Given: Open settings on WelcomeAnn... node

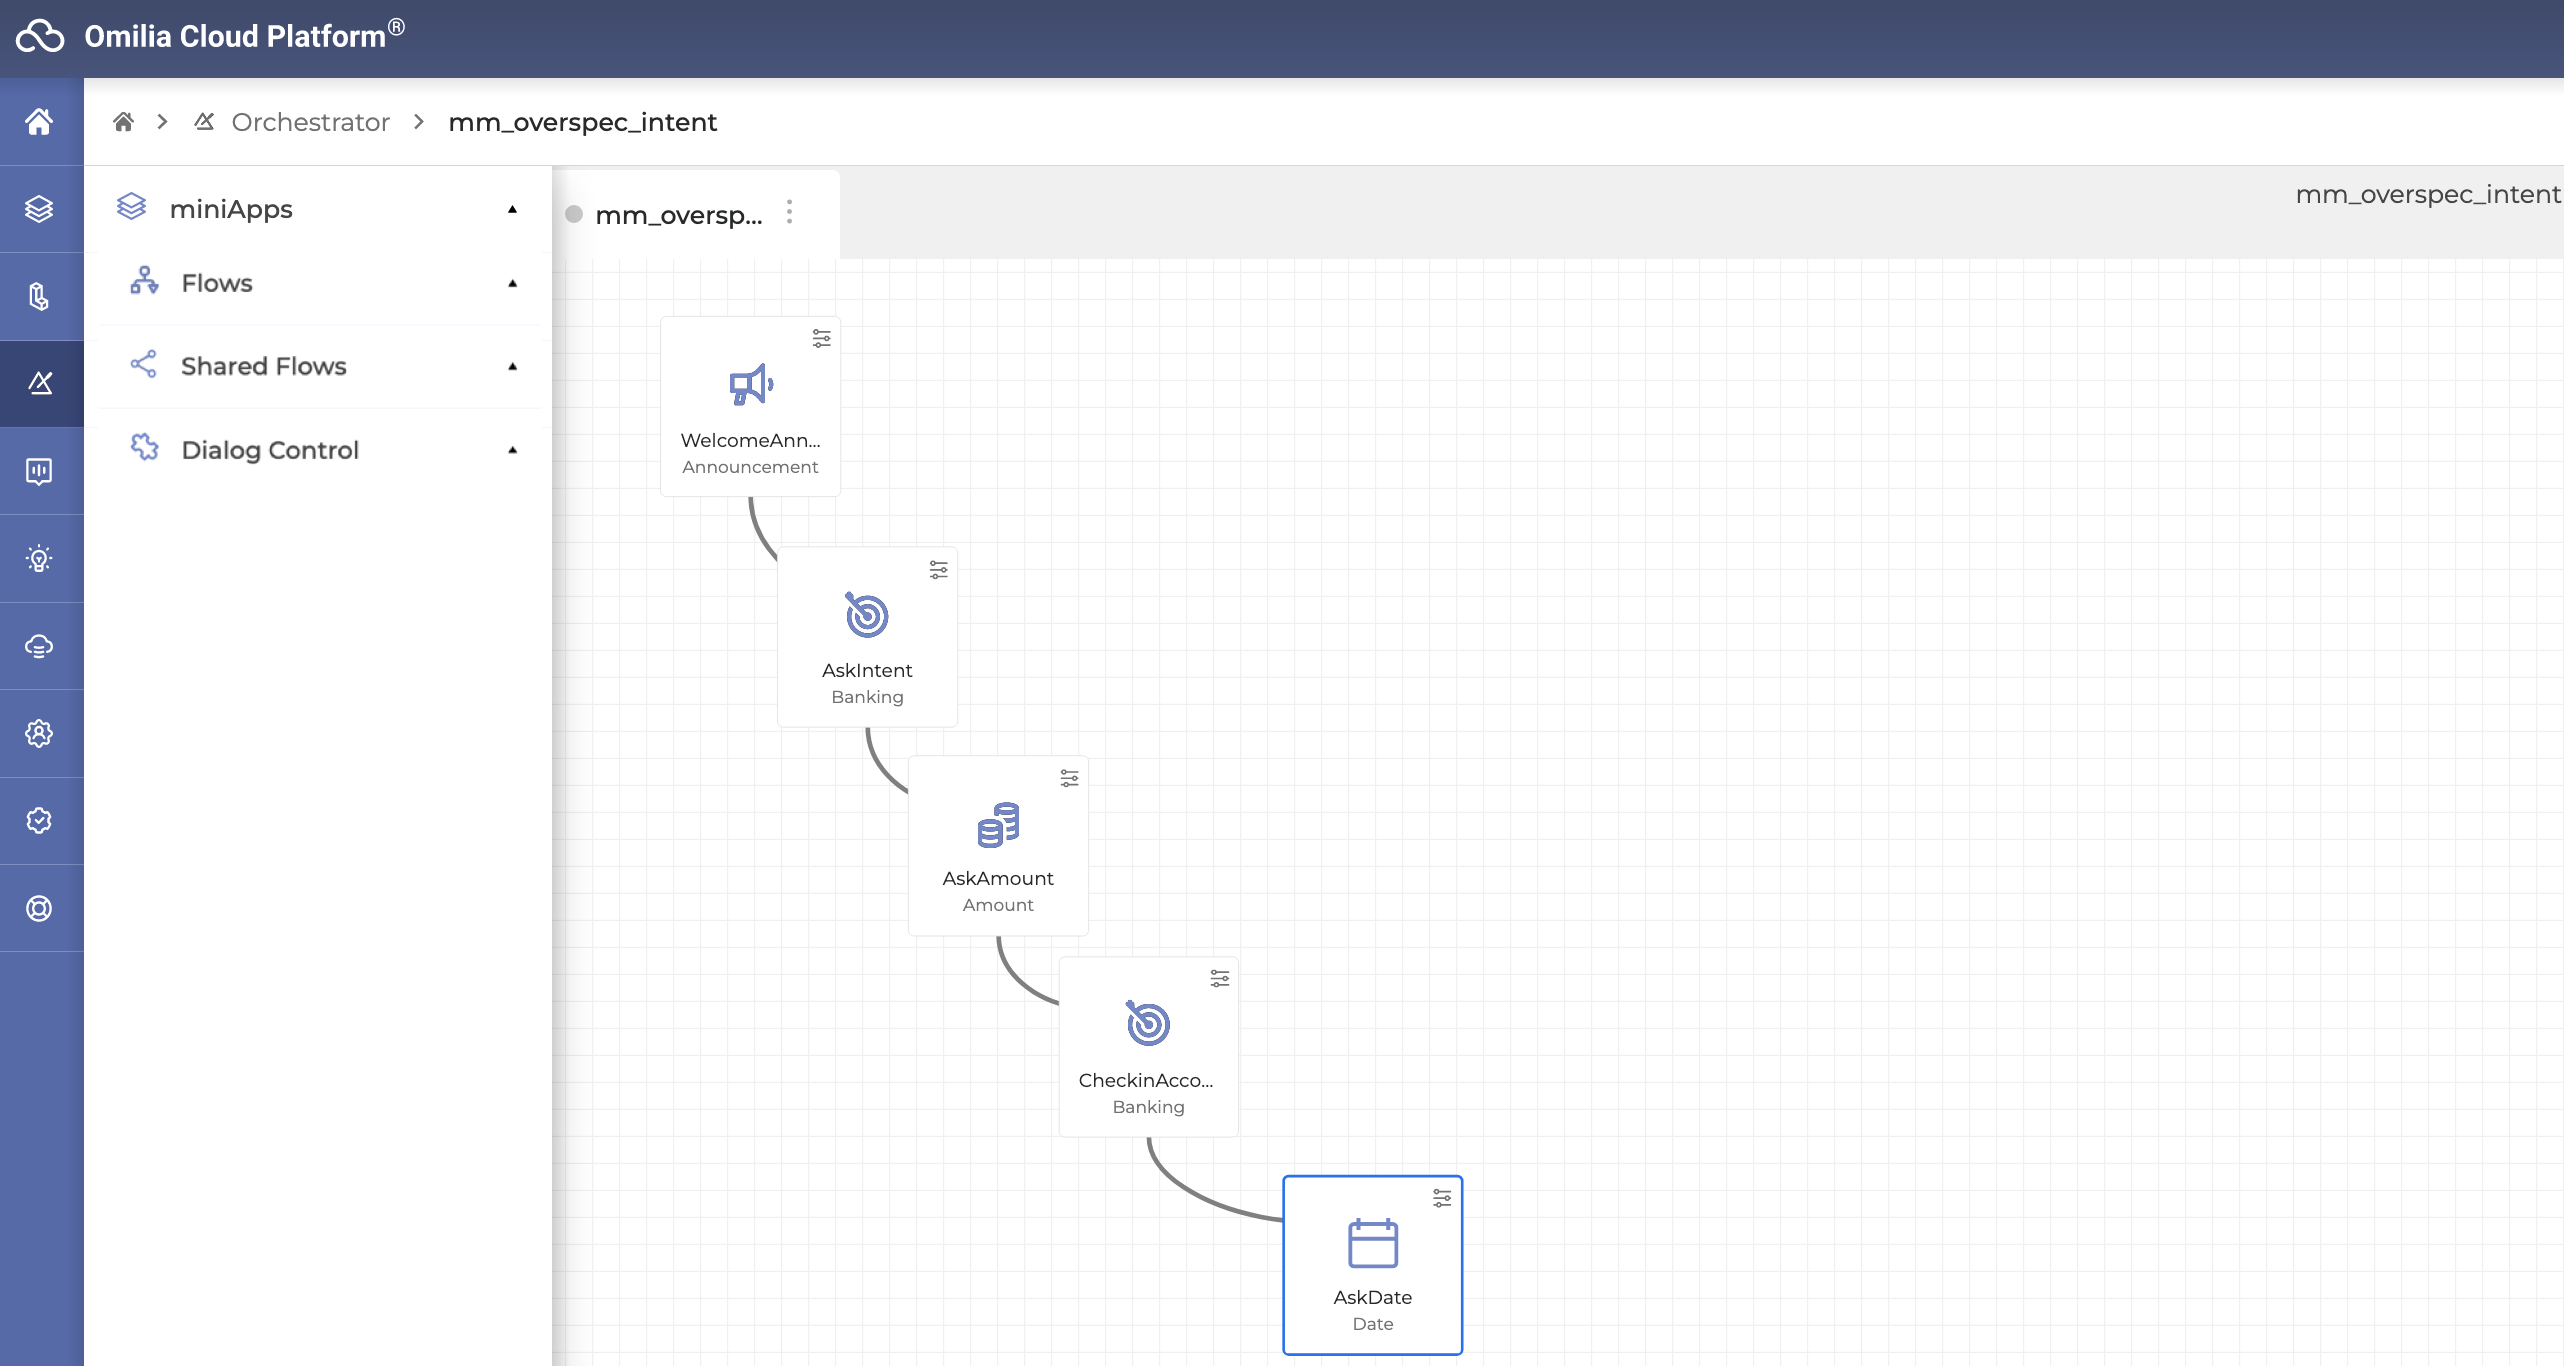Looking at the screenshot, I should (821, 339).
